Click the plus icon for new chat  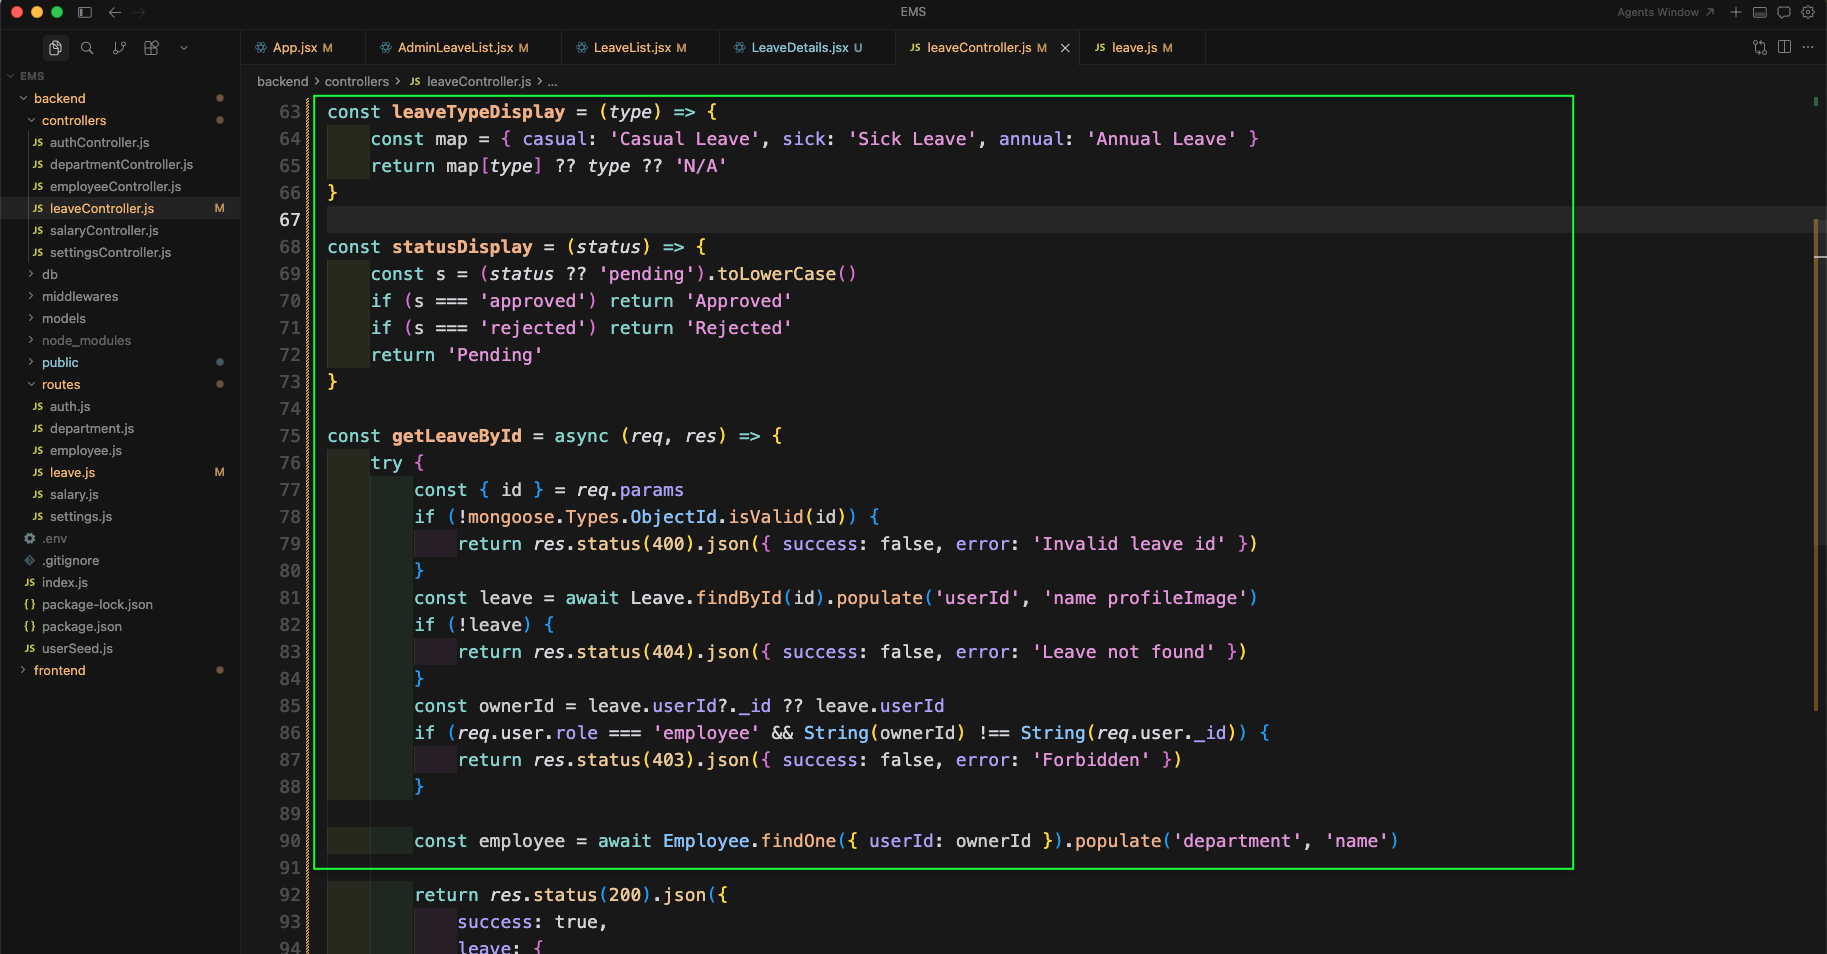coord(1736,12)
